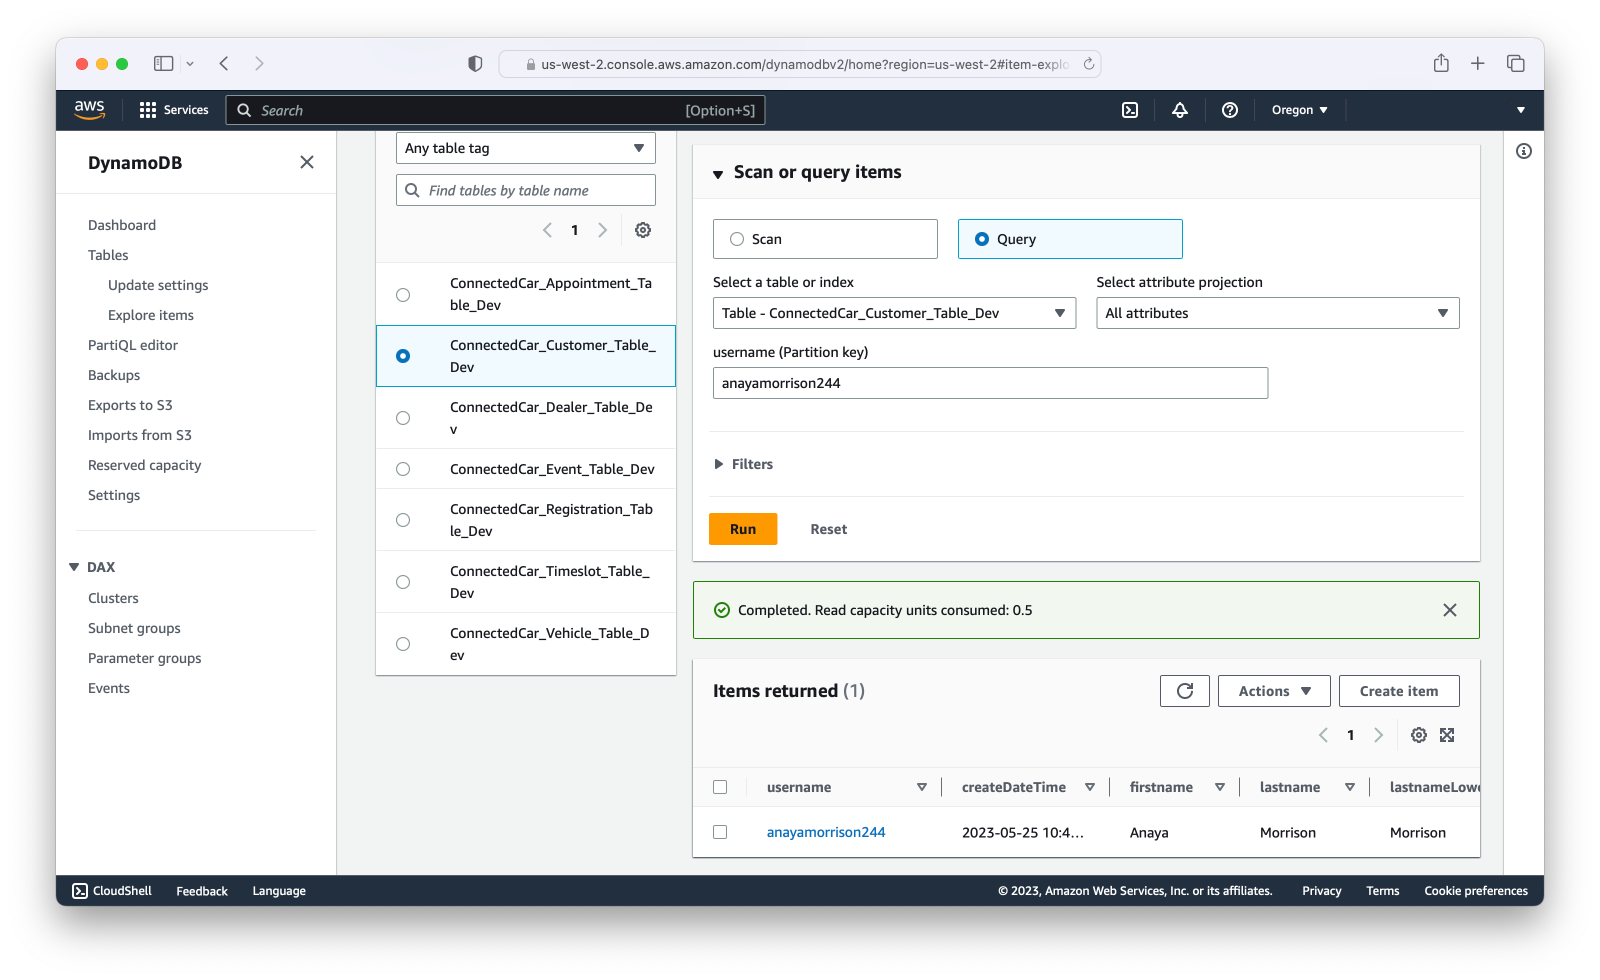Viewport: 1600px width, 980px height.
Task: Select ConnectedCar_Appointment_Table_Dev radio button
Action: tap(403, 295)
